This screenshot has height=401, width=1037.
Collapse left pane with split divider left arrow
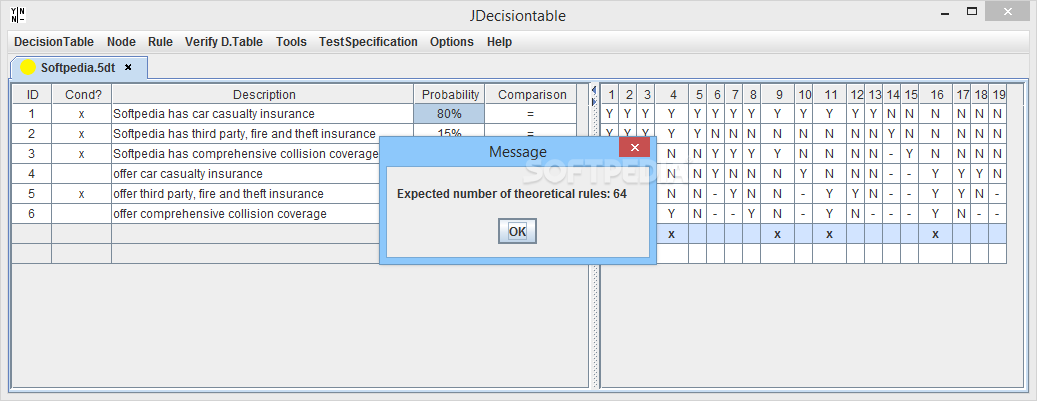tap(594, 90)
